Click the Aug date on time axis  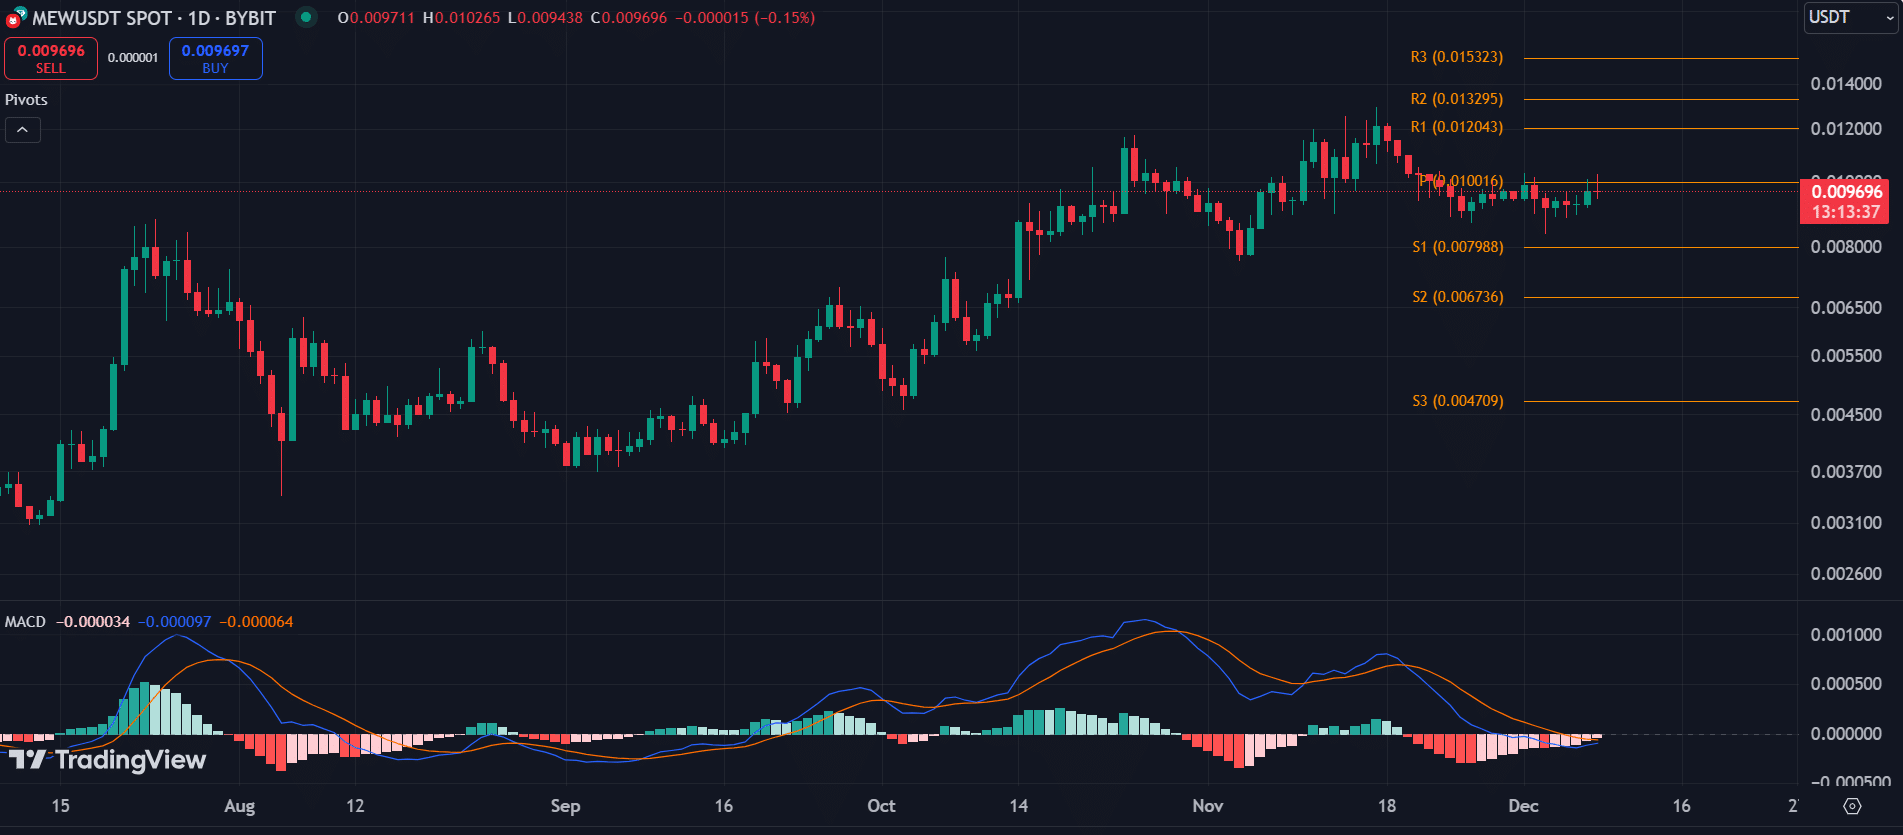pos(240,806)
